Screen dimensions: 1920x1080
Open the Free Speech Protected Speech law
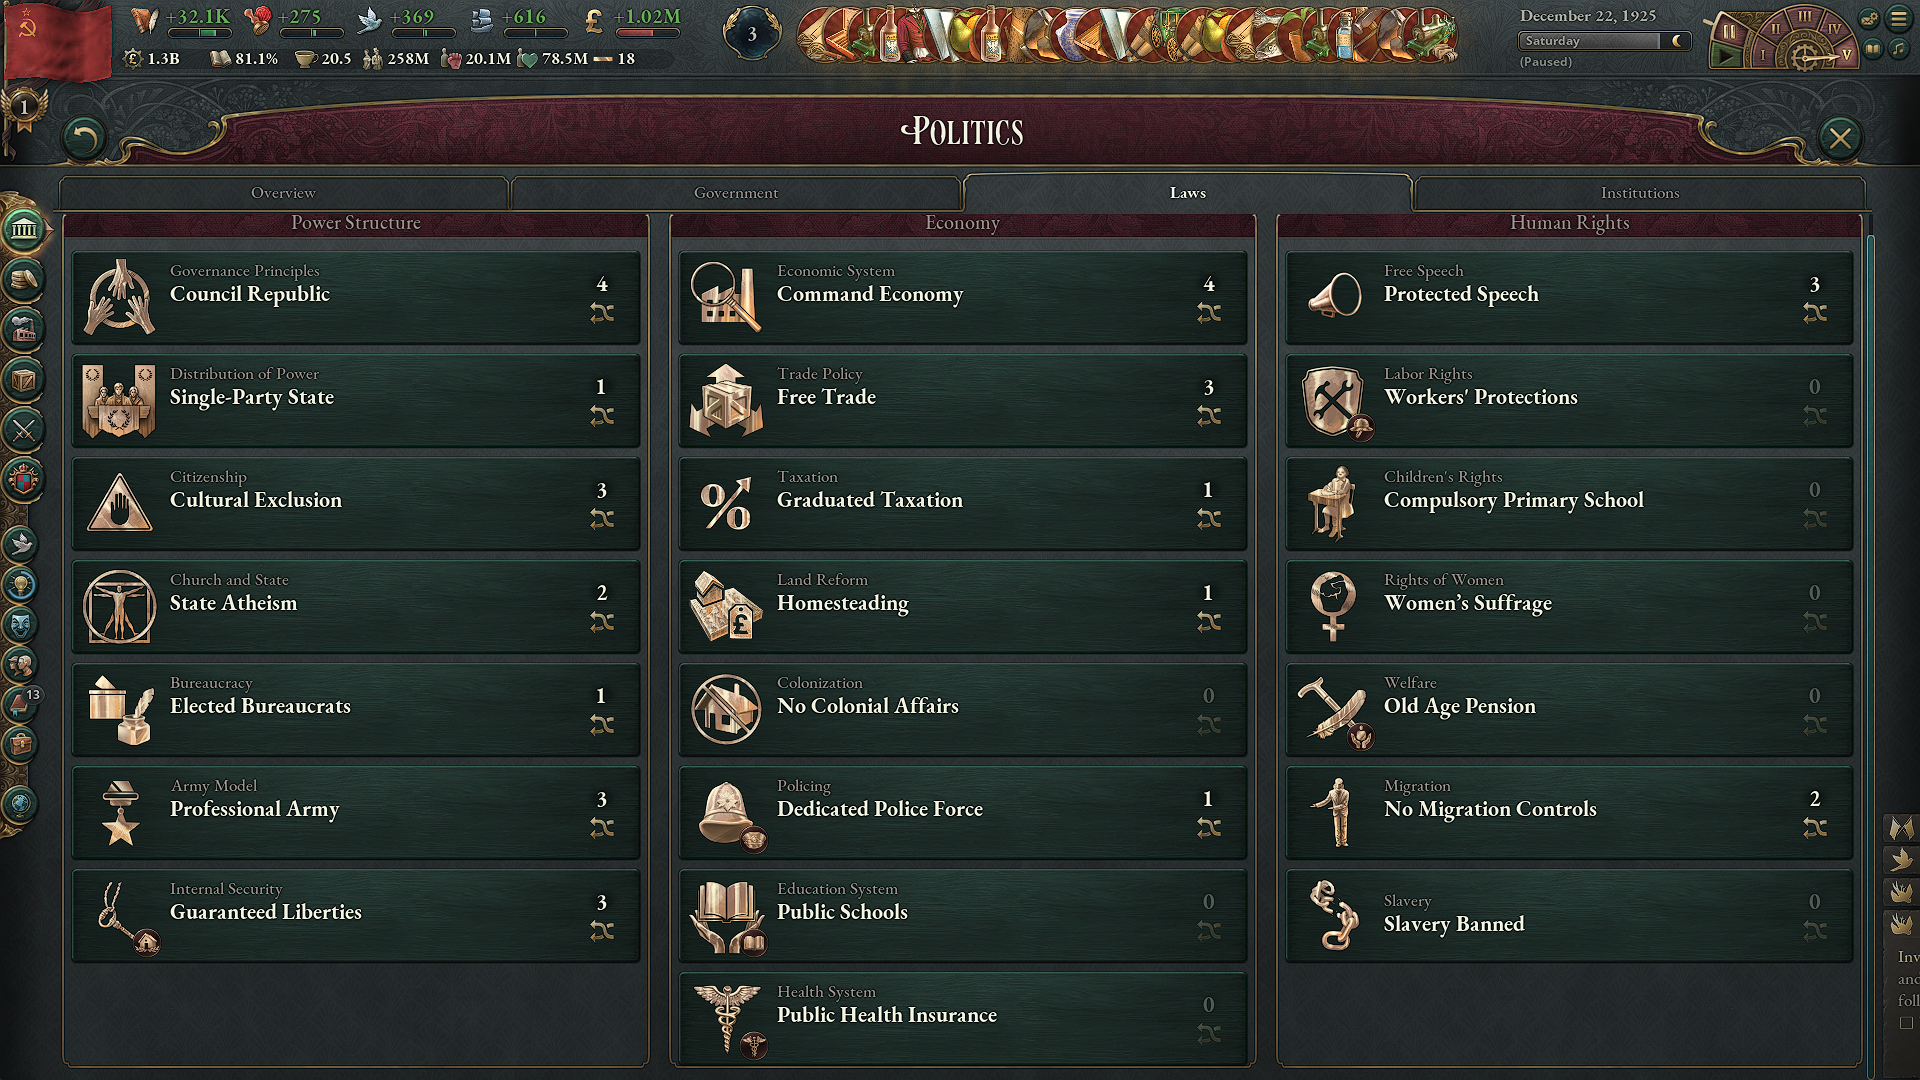tap(1569, 298)
